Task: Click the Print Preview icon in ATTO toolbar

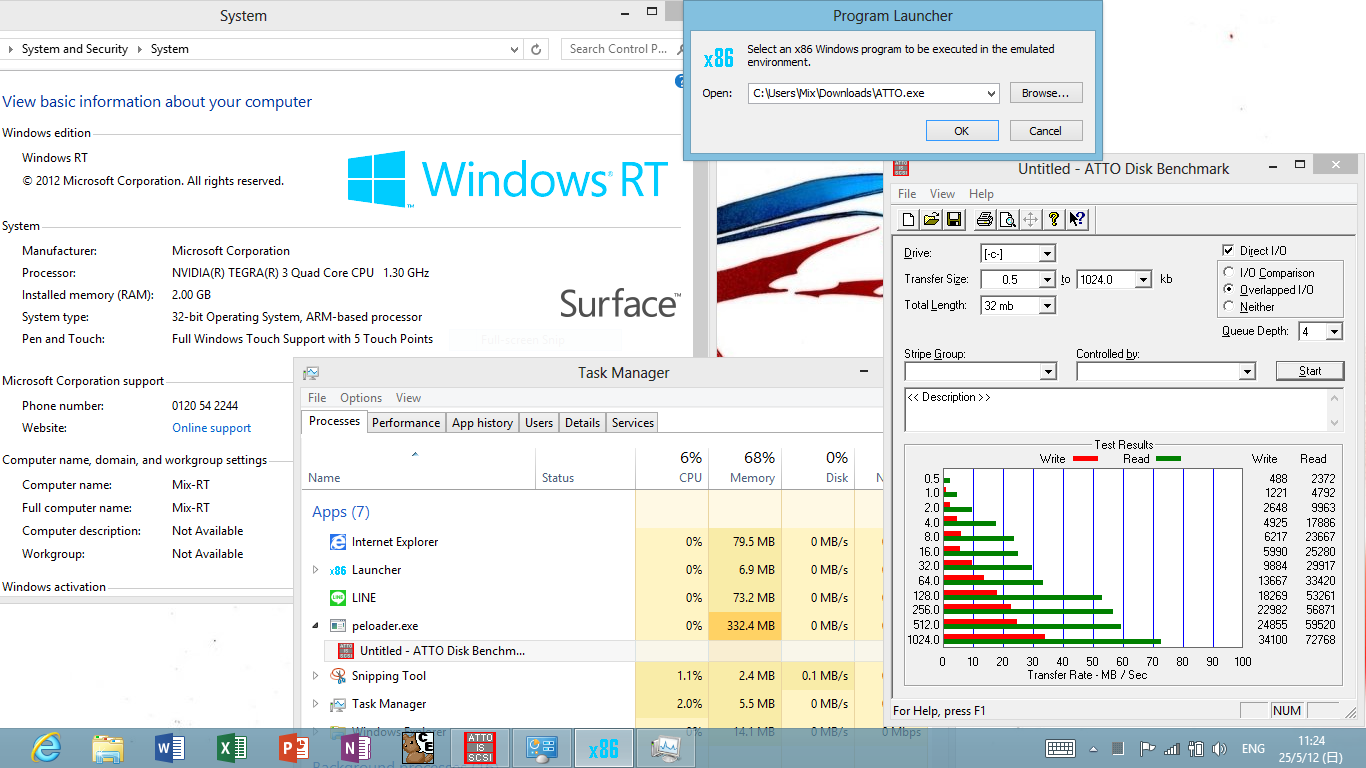Action: click(1007, 219)
